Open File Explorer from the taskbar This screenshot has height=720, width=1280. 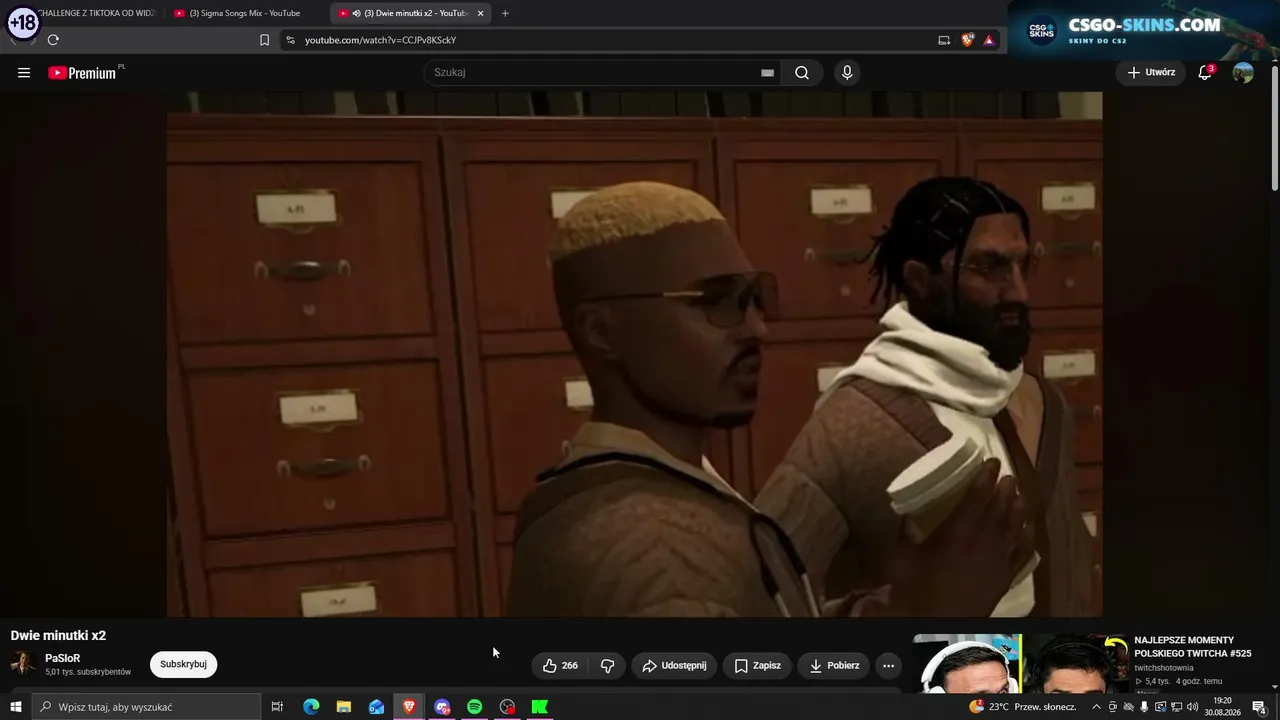pyautogui.click(x=343, y=707)
